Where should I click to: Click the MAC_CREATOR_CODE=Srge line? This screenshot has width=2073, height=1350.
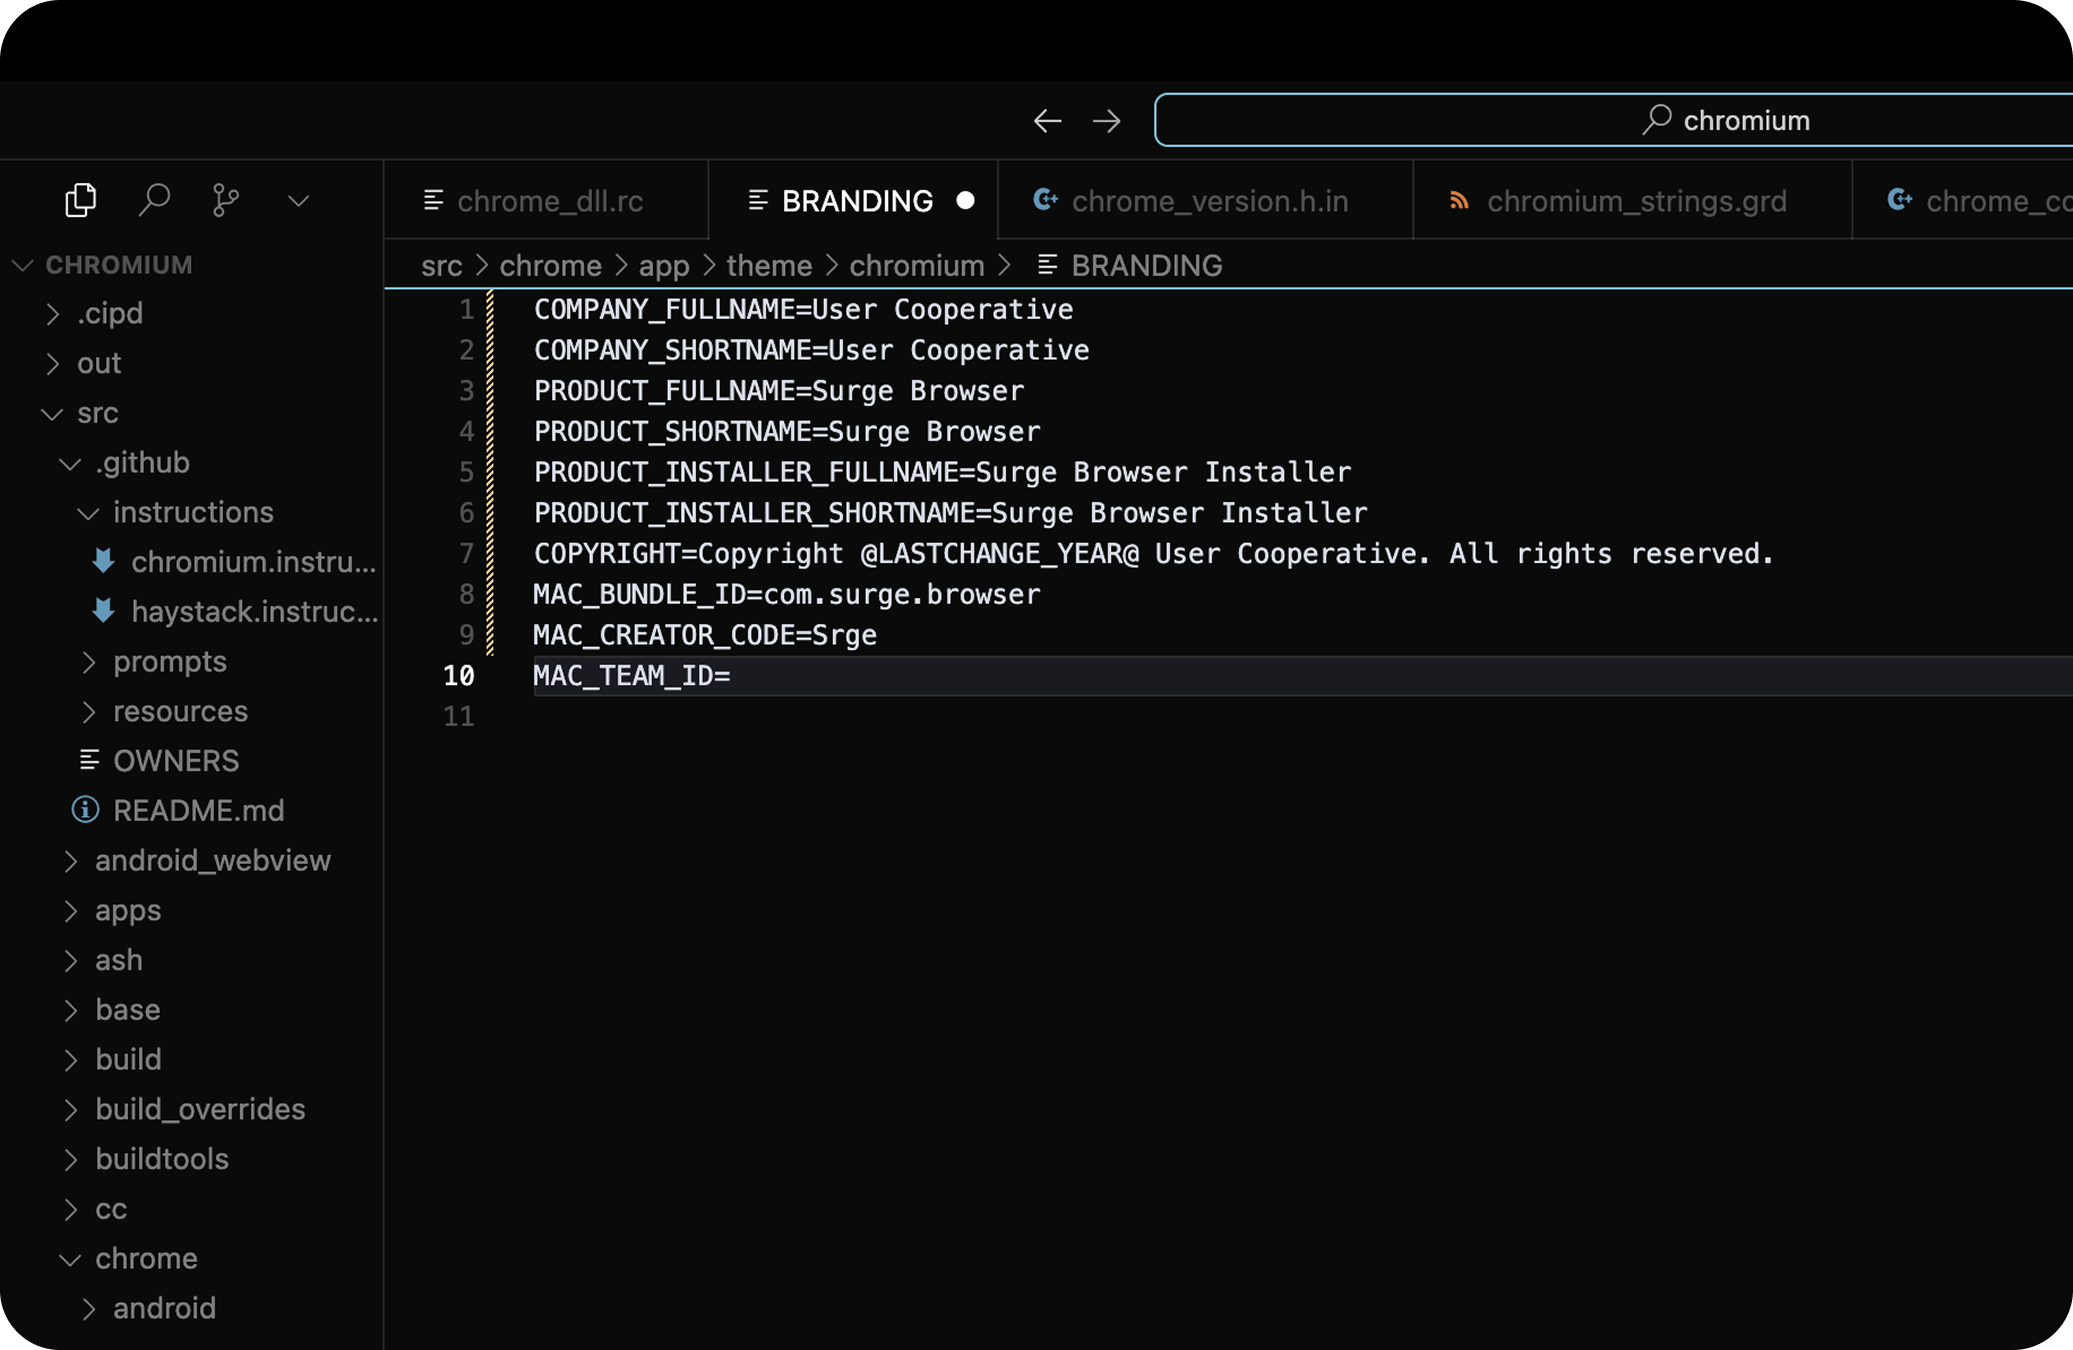(705, 636)
